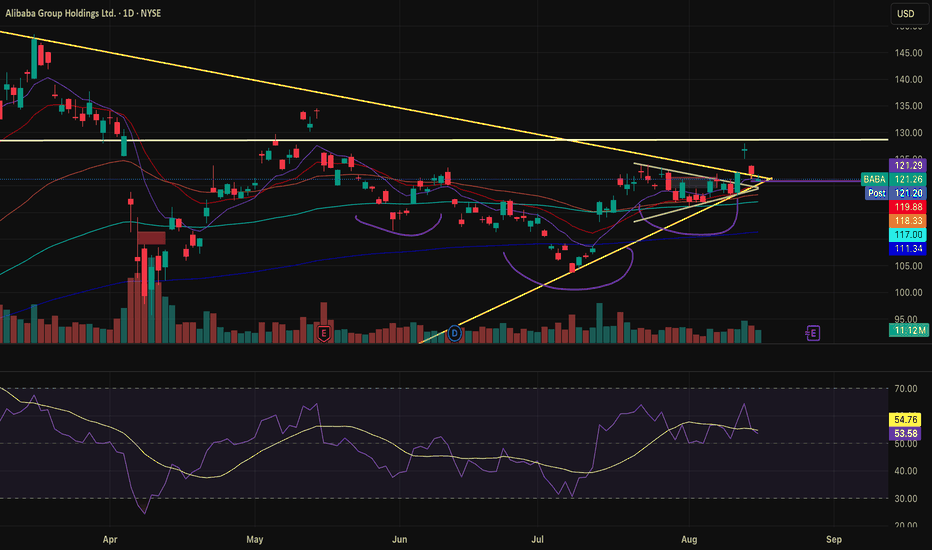Image resolution: width=932 pixels, height=550 pixels.
Task: Click the Aug date on time axis
Action: coord(689,539)
